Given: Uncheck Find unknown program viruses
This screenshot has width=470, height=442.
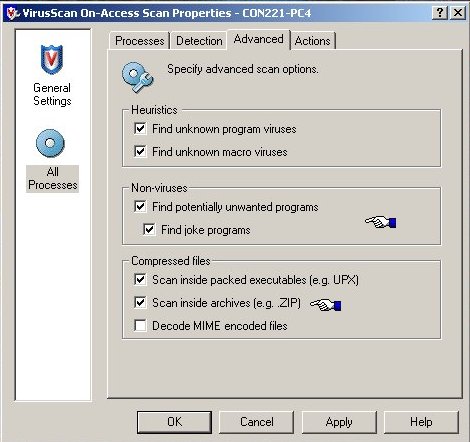Looking at the screenshot, I should click(140, 129).
